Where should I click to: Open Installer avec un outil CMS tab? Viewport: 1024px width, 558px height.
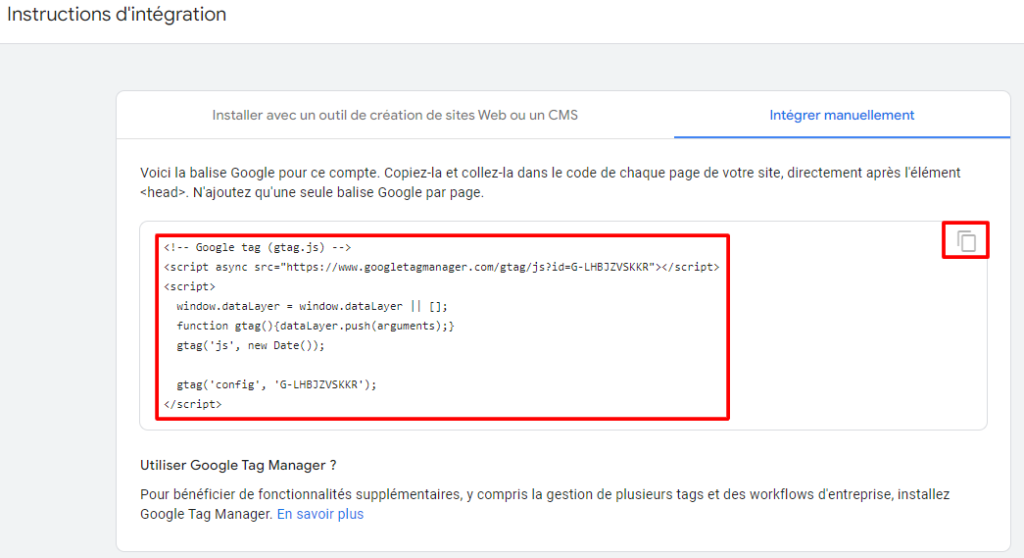click(x=395, y=115)
